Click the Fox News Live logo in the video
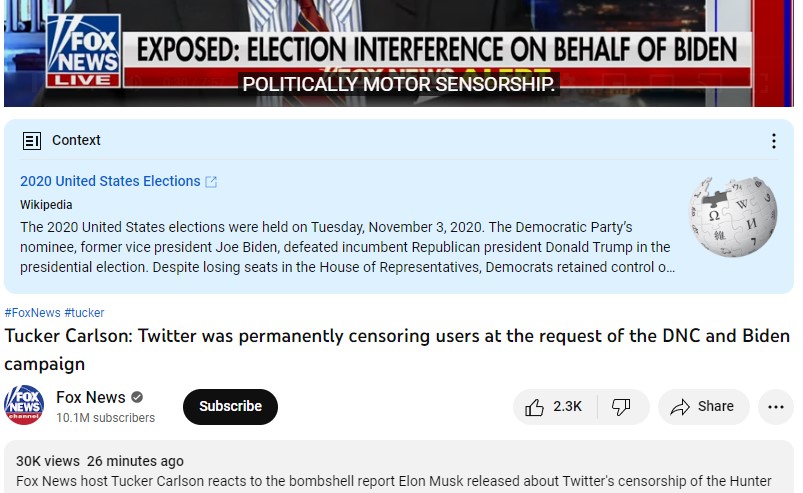 coord(83,51)
